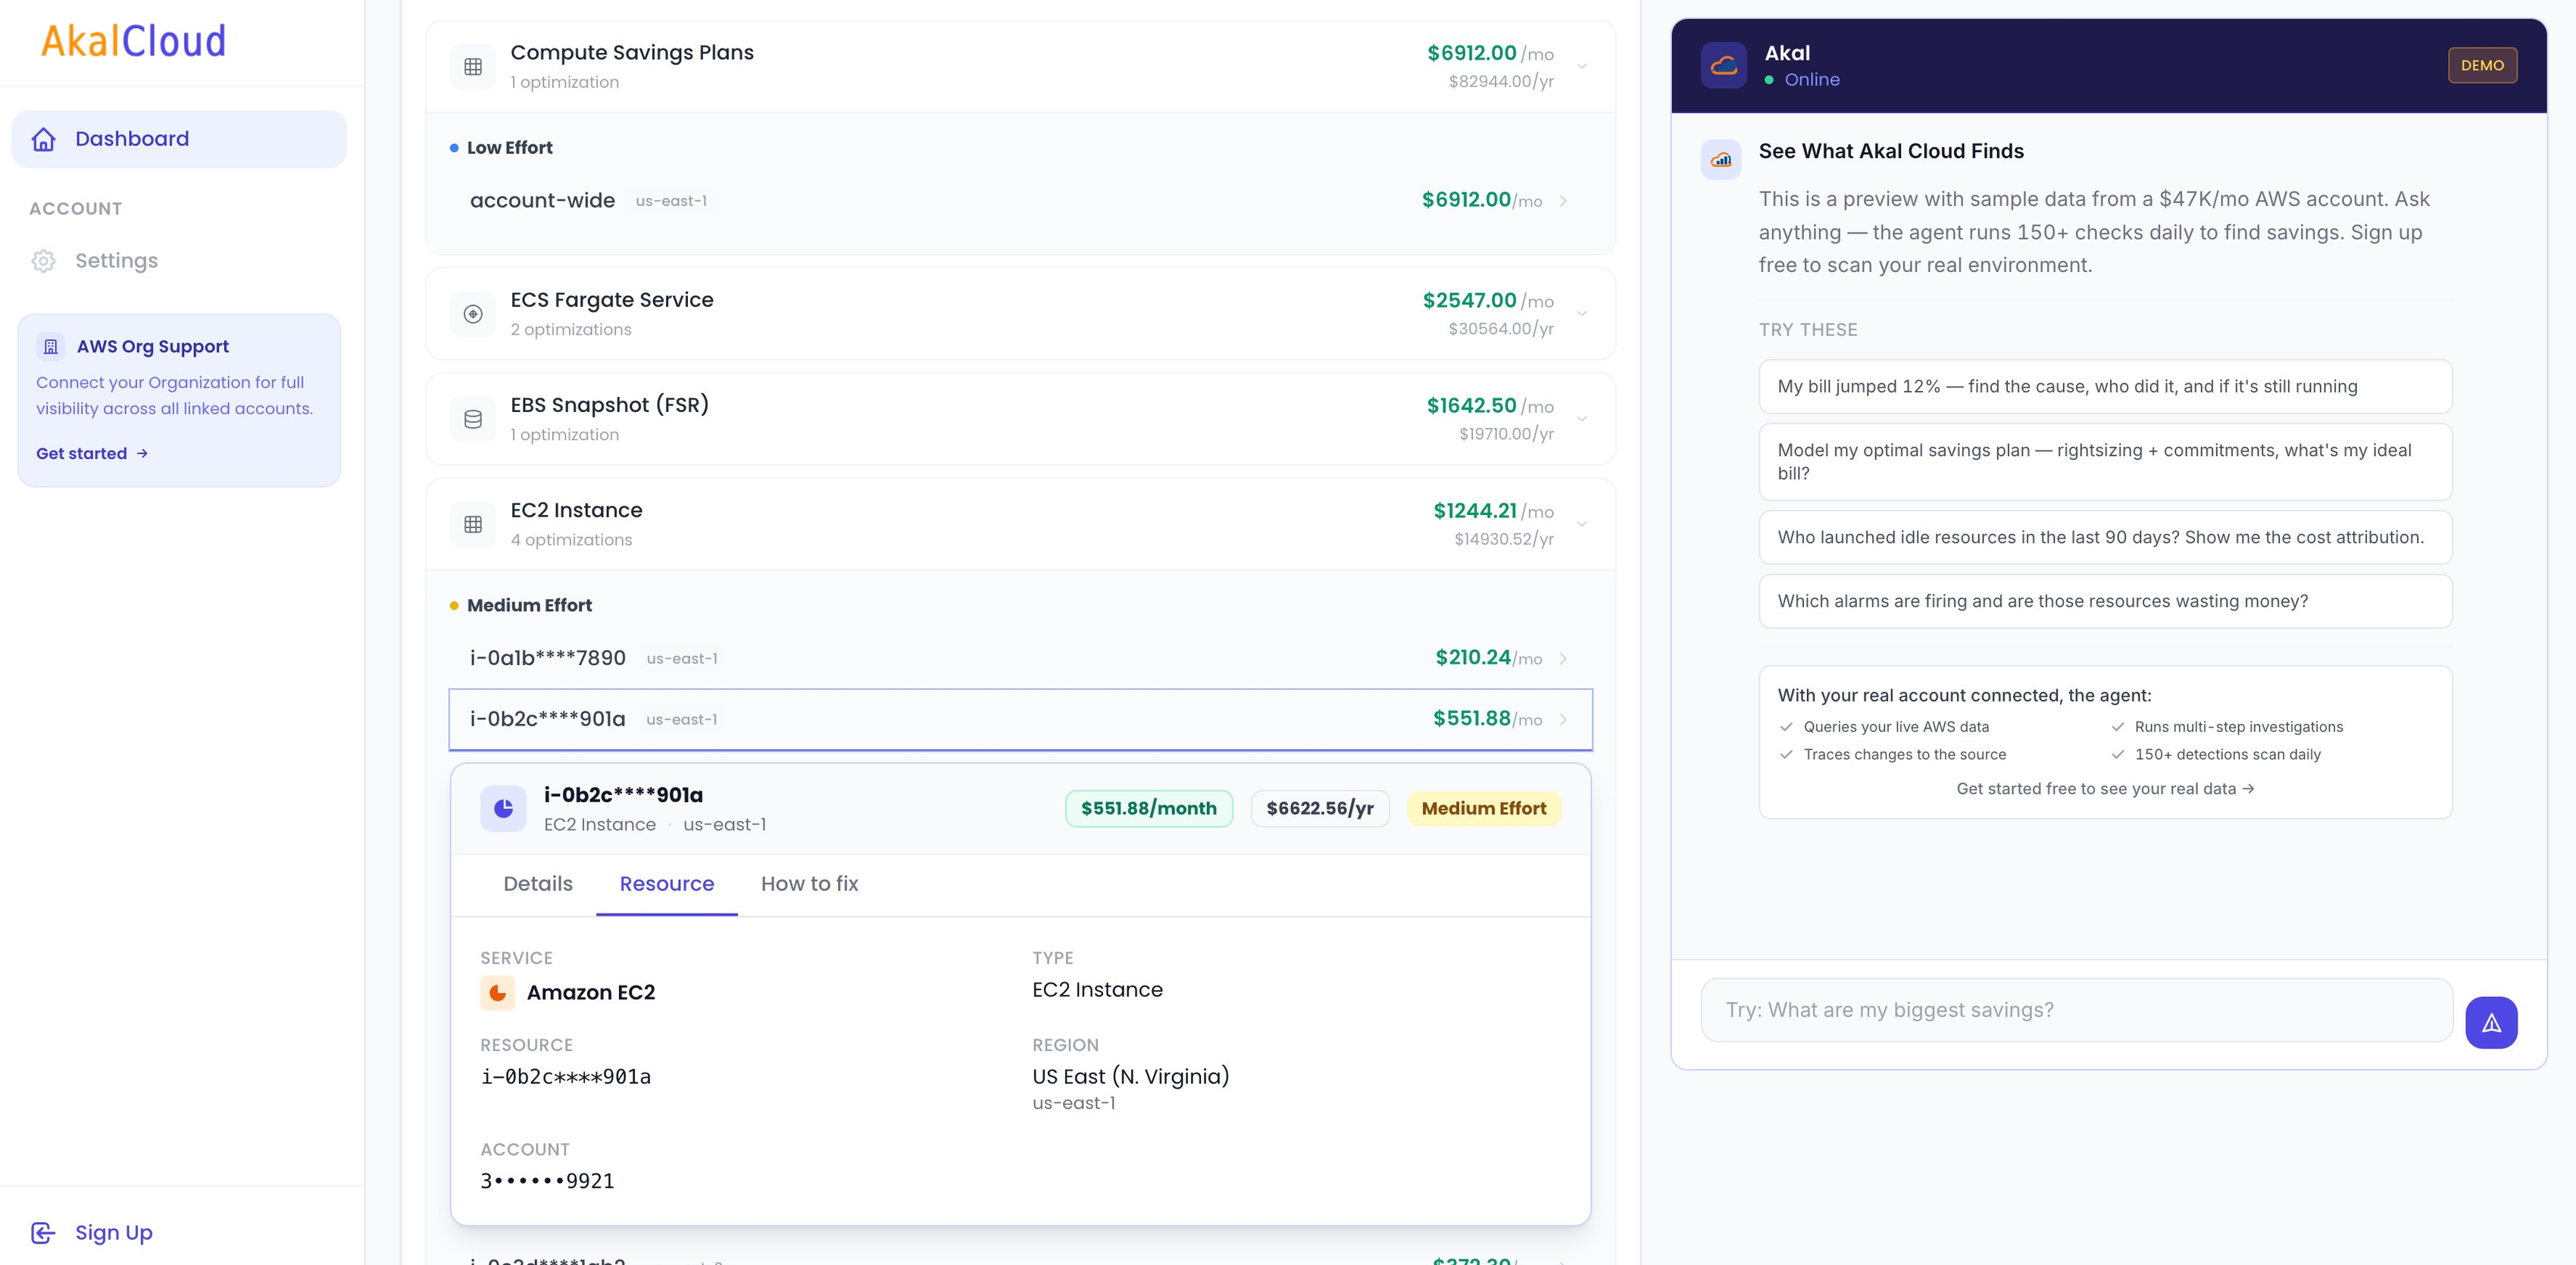
Task: Click the AWS Org Support building icon
Action: [x=51, y=346]
